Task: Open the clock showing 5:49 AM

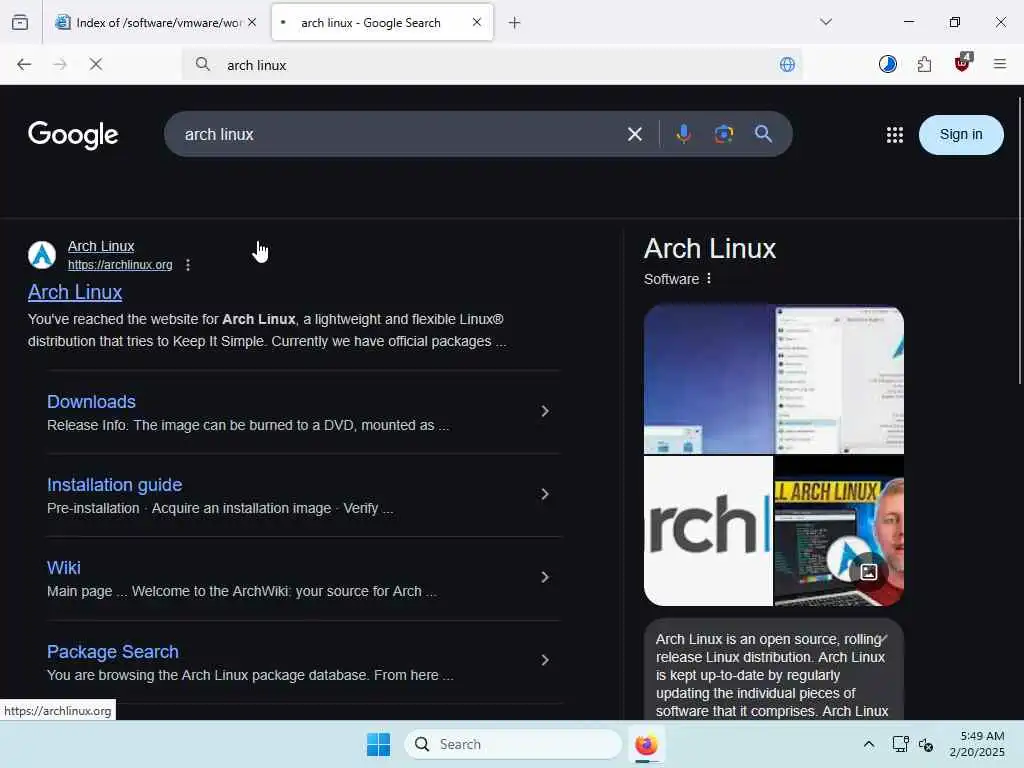Action: (x=977, y=744)
